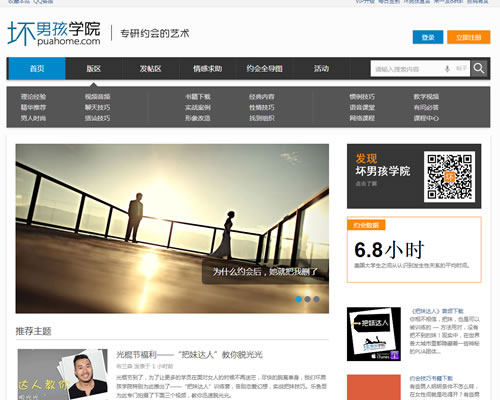Select the first carousel dot

point(299,299)
